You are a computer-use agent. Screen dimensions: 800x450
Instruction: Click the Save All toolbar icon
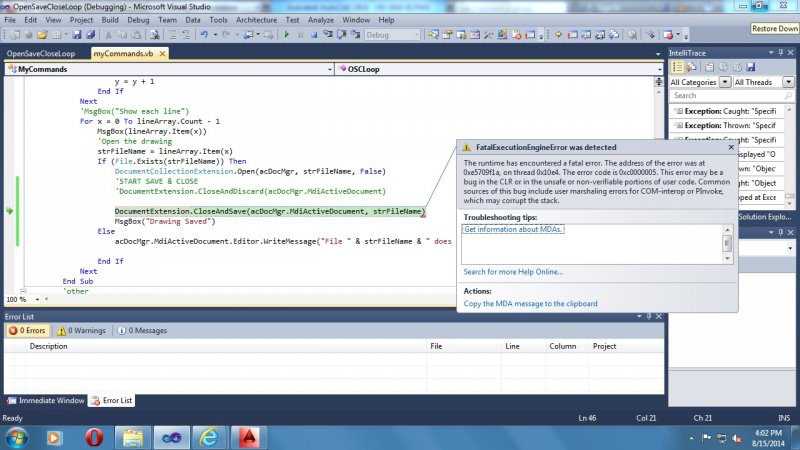tap(91, 35)
